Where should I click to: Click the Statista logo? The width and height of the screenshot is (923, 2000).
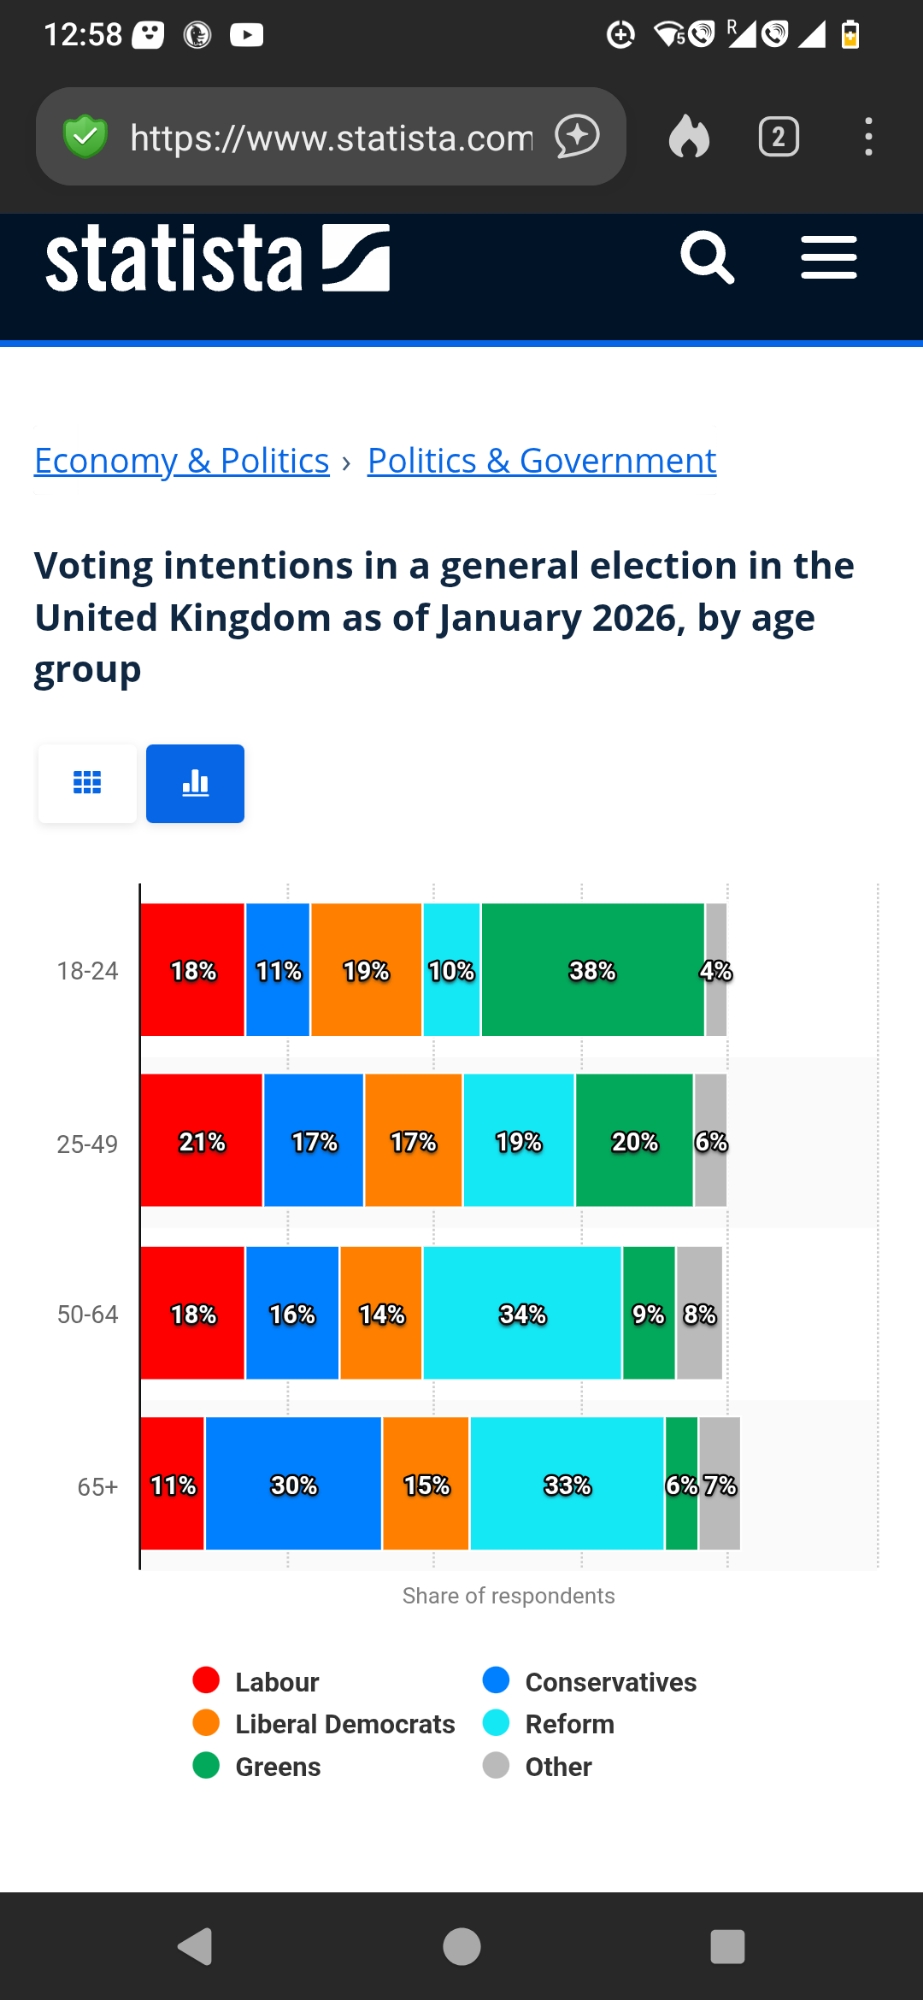(x=217, y=259)
